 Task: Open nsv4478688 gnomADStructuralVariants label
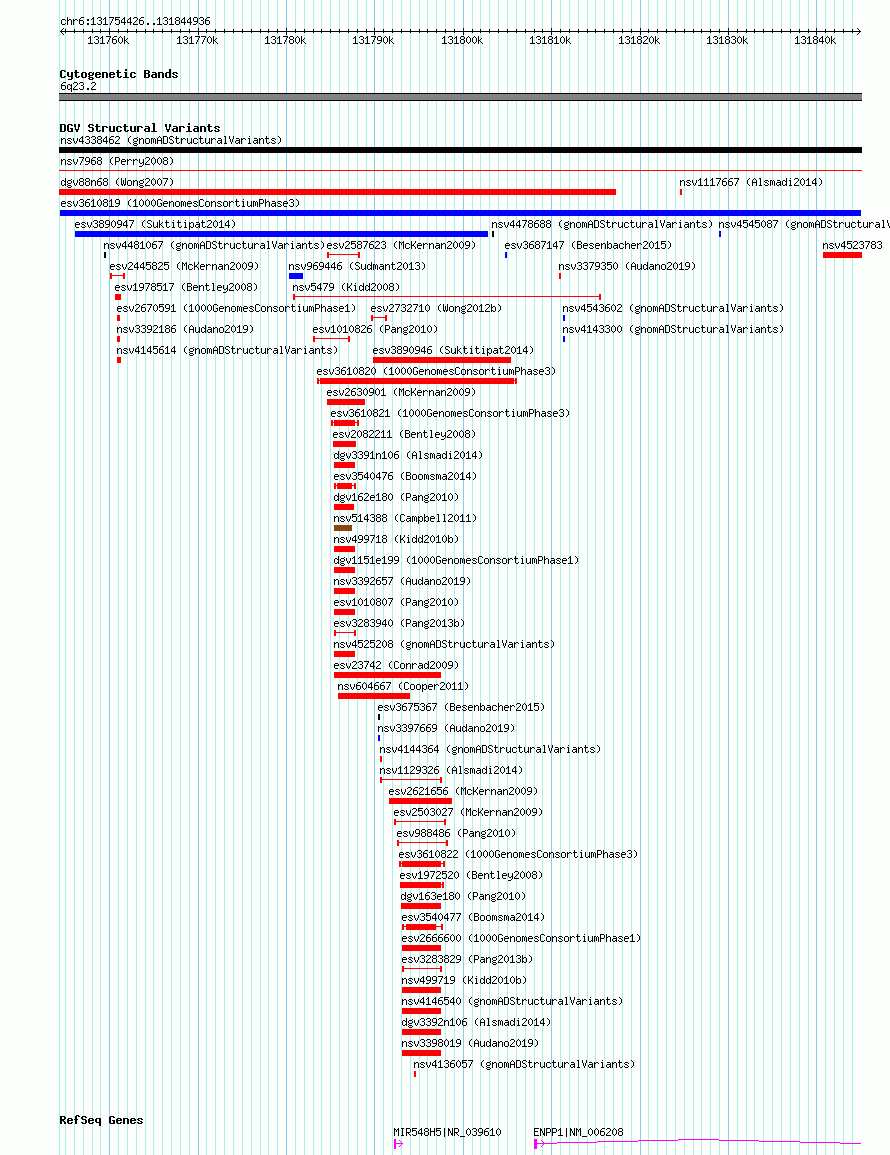(x=602, y=225)
